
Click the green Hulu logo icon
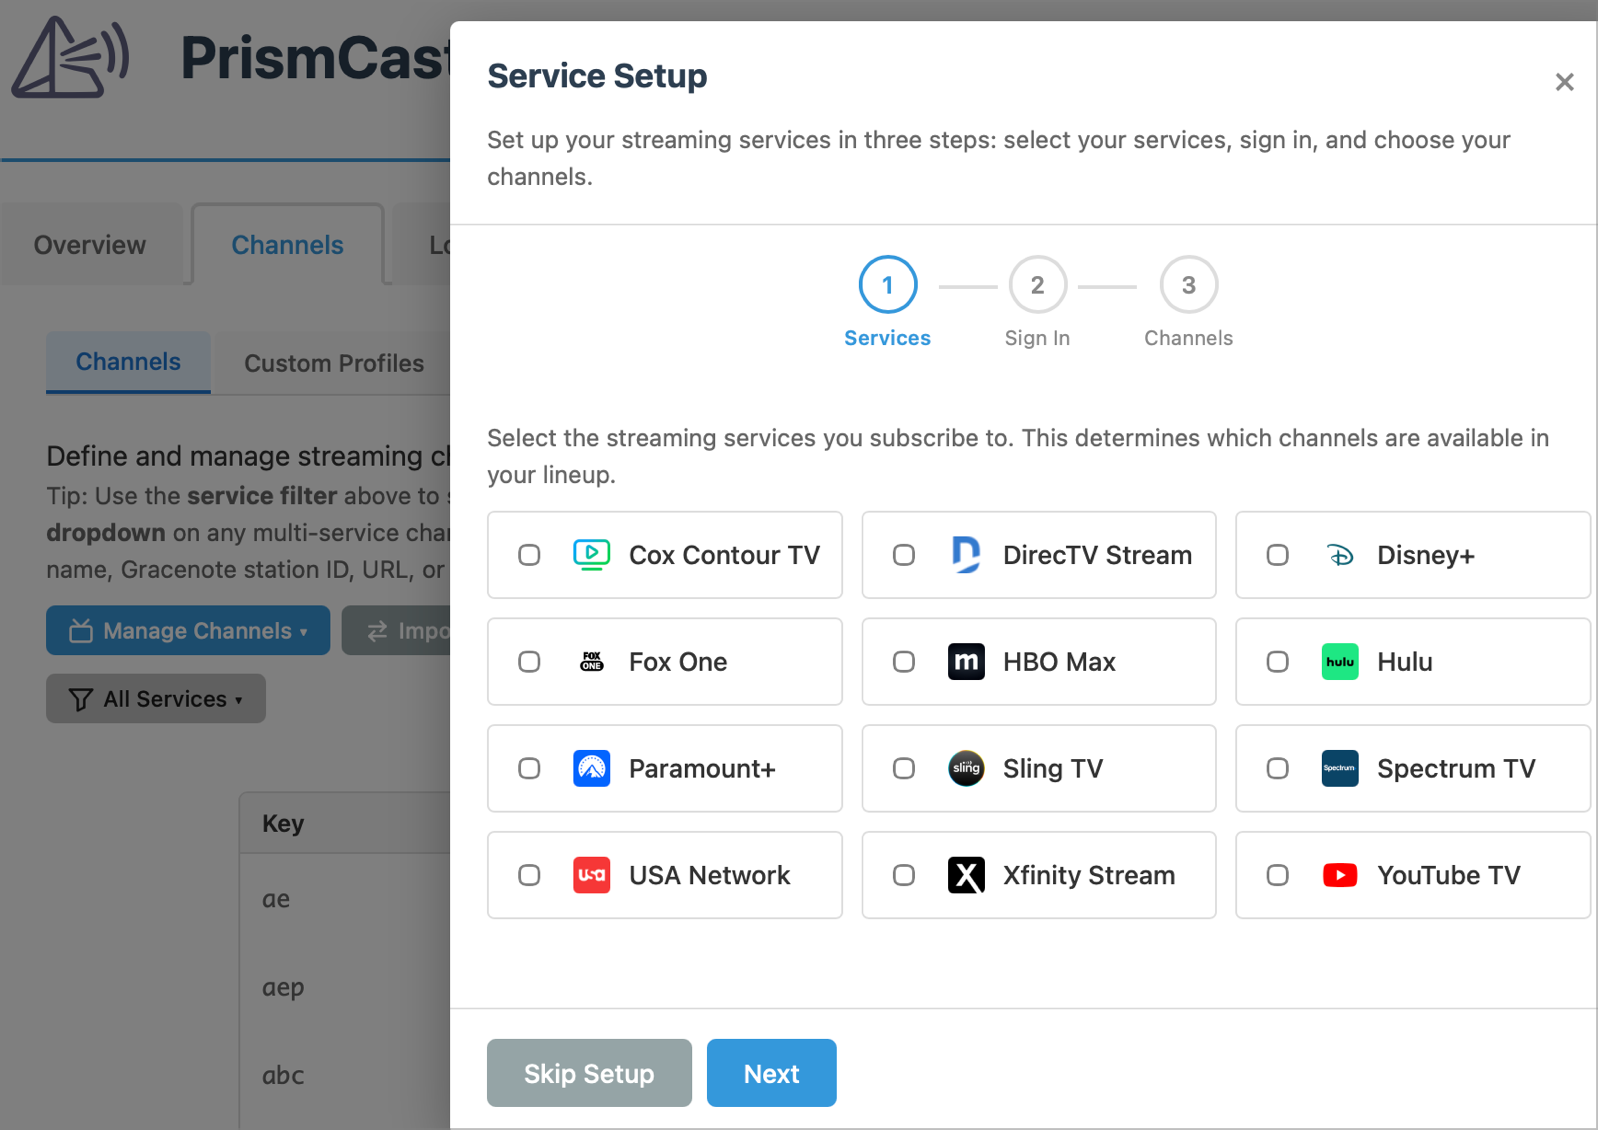(x=1340, y=662)
